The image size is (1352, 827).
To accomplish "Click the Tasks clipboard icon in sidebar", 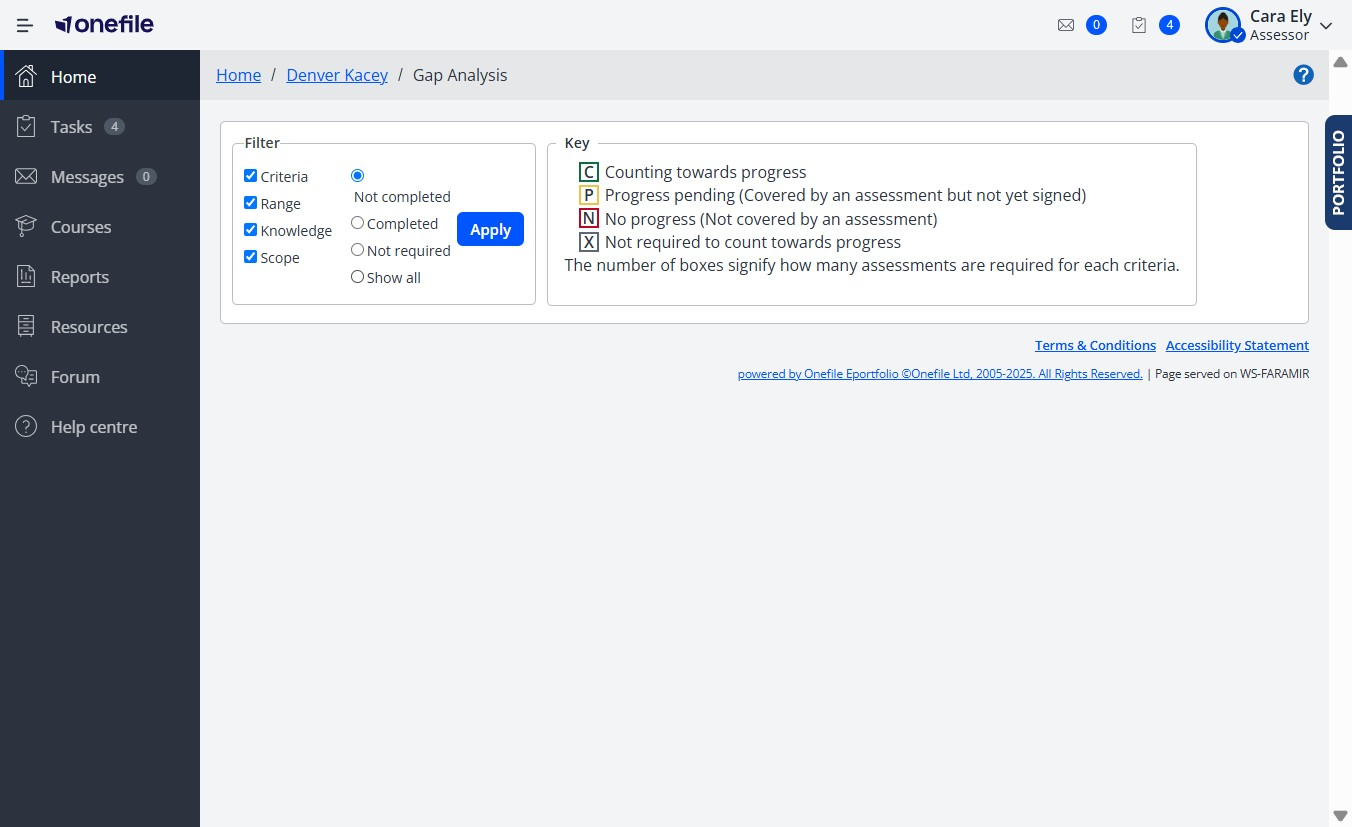I will (27, 126).
